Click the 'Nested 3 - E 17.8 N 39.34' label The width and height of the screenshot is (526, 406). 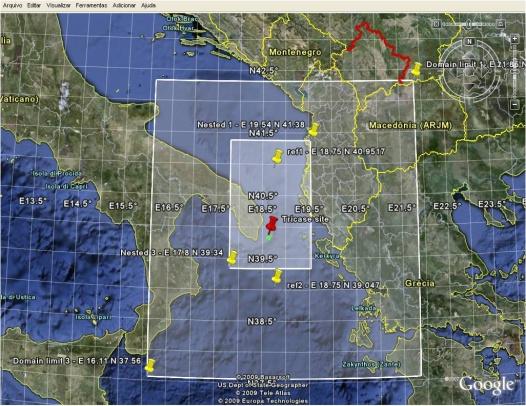point(171,253)
